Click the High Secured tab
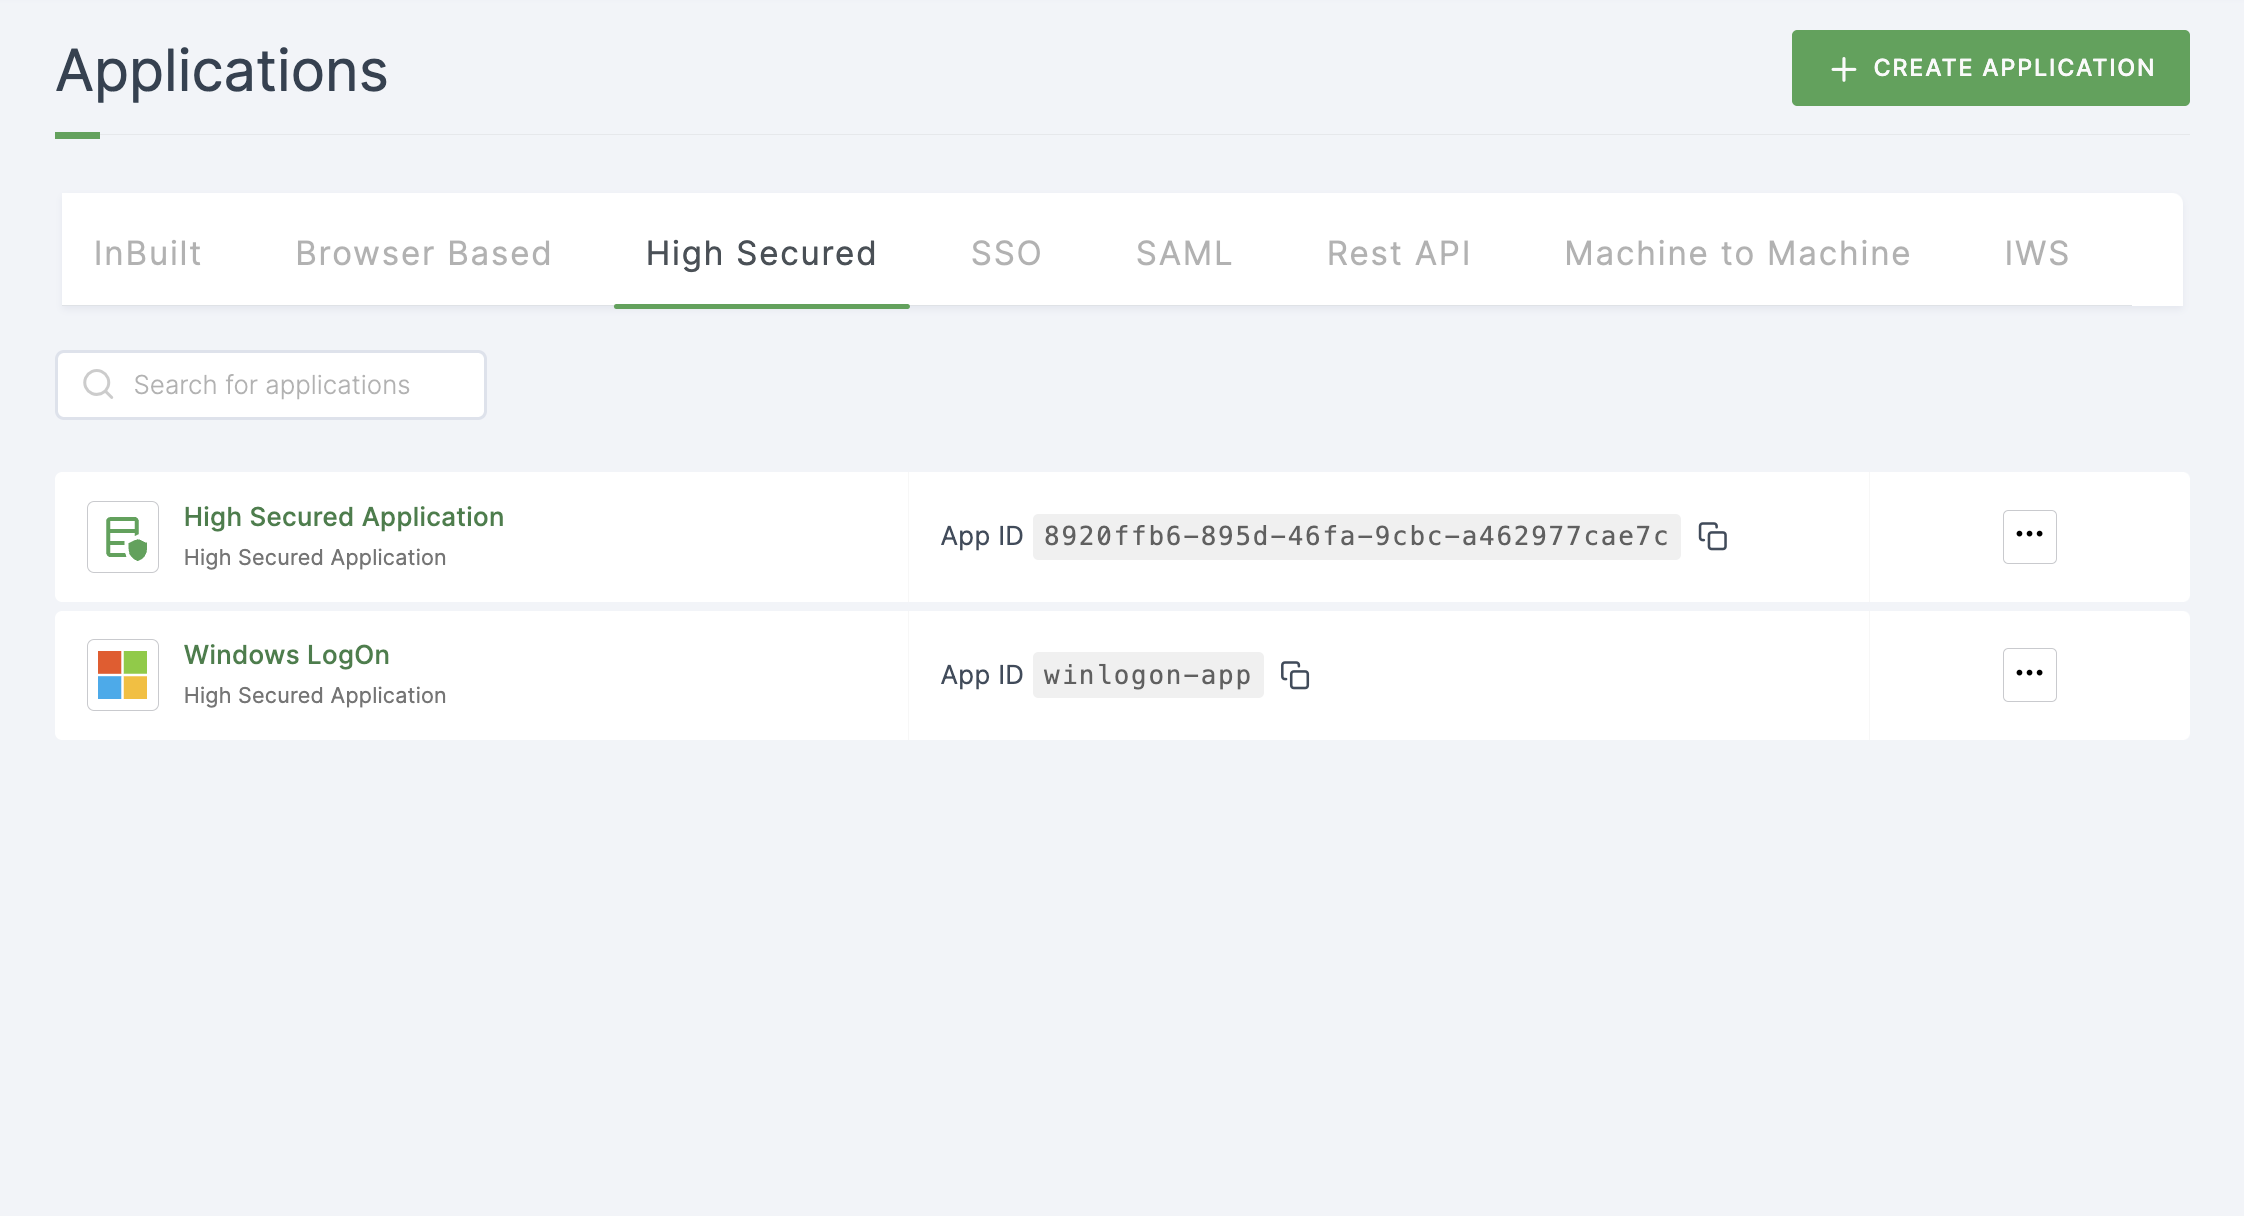Screen dimensions: 2244x1216 [760, 253]
